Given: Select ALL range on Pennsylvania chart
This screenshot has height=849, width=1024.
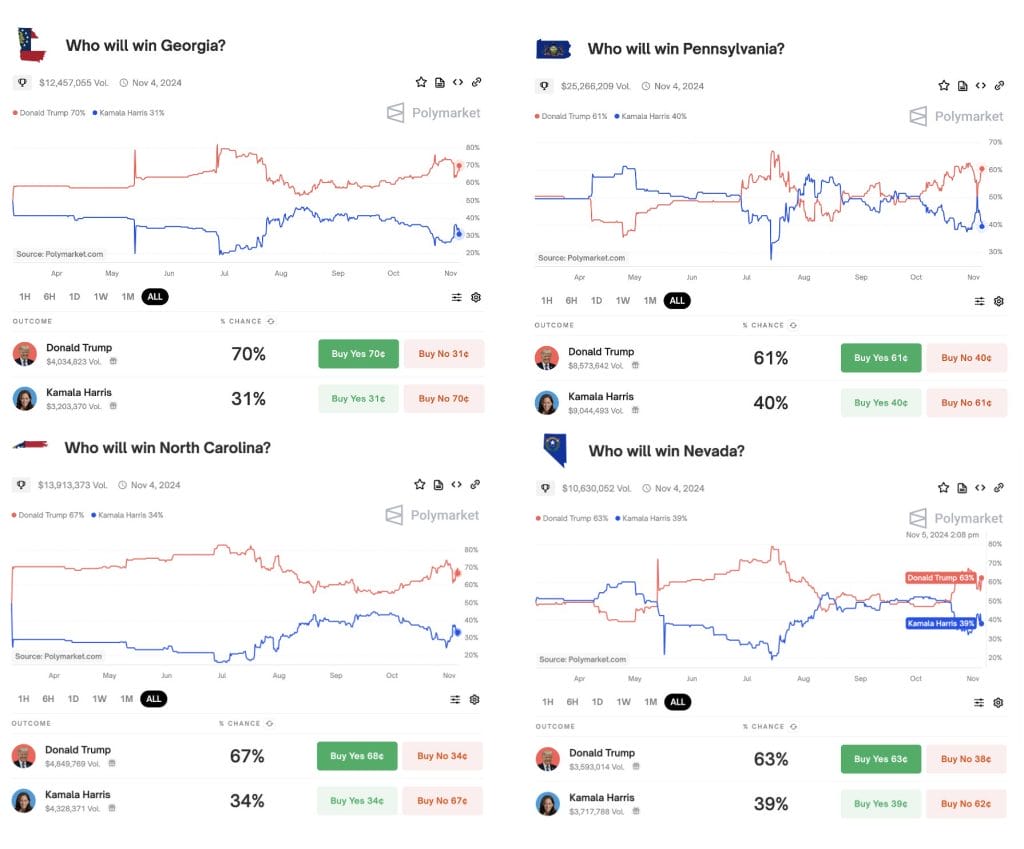Looking at the screenshot, I should pos(677,301).
